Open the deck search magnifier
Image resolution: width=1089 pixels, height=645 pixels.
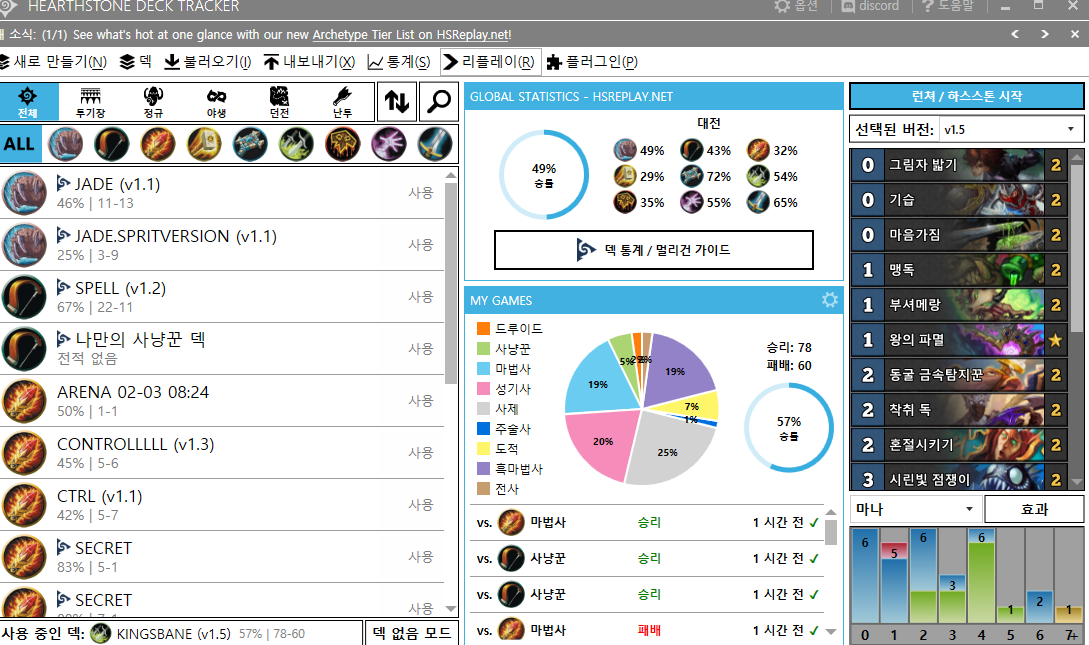point(439,101)
